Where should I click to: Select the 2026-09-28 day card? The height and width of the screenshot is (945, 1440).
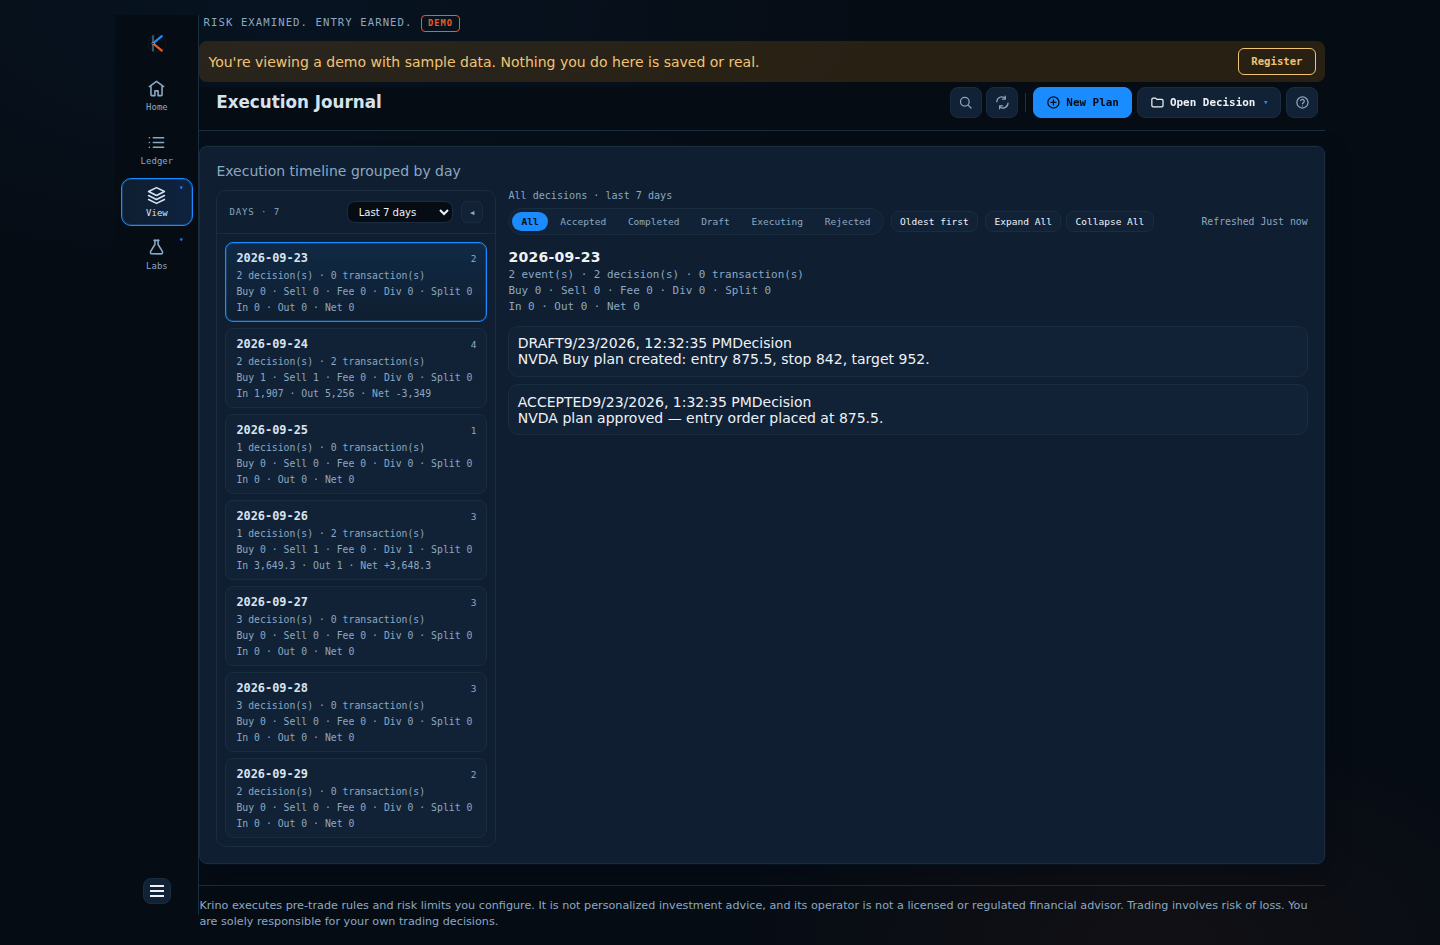tap(356, 712)
